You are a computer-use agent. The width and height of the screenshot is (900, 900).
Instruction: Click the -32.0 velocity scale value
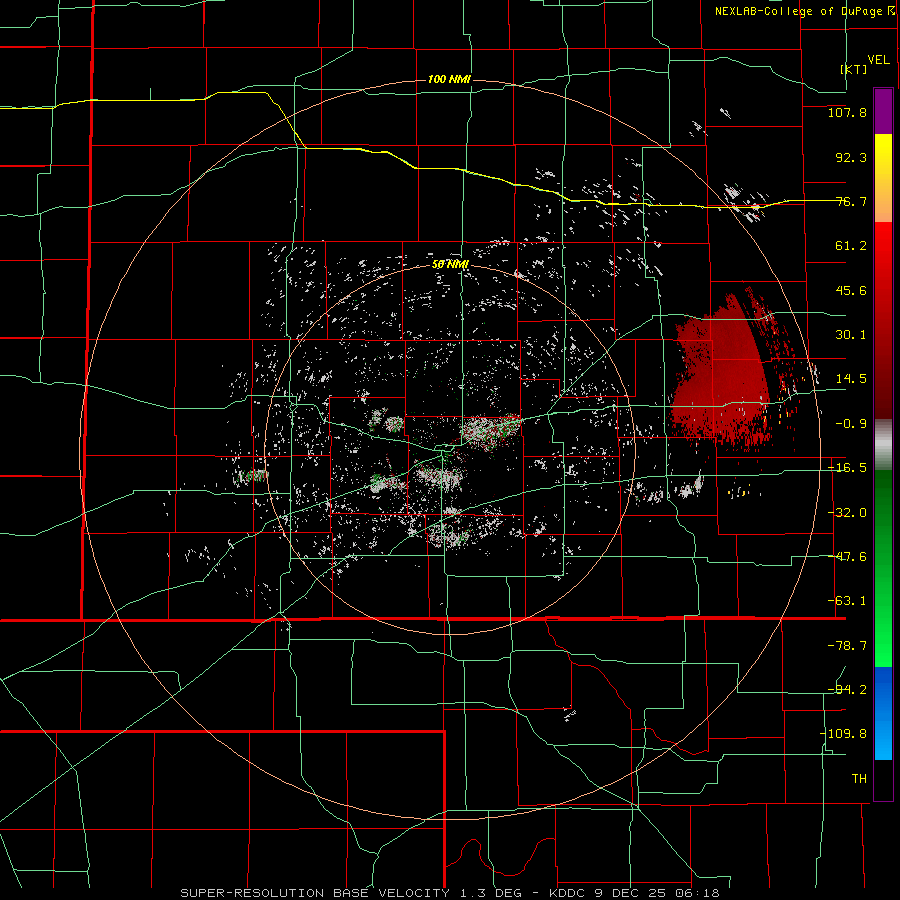[x=847, y=512]
